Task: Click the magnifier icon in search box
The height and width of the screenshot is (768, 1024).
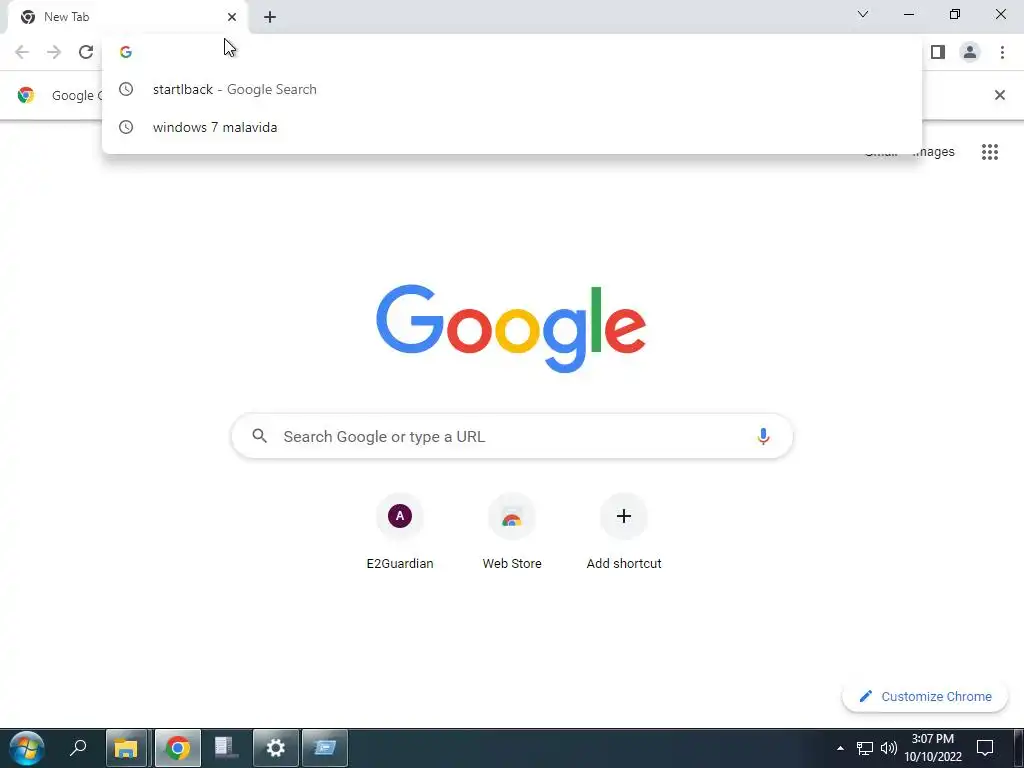Action: coord(259,436)
